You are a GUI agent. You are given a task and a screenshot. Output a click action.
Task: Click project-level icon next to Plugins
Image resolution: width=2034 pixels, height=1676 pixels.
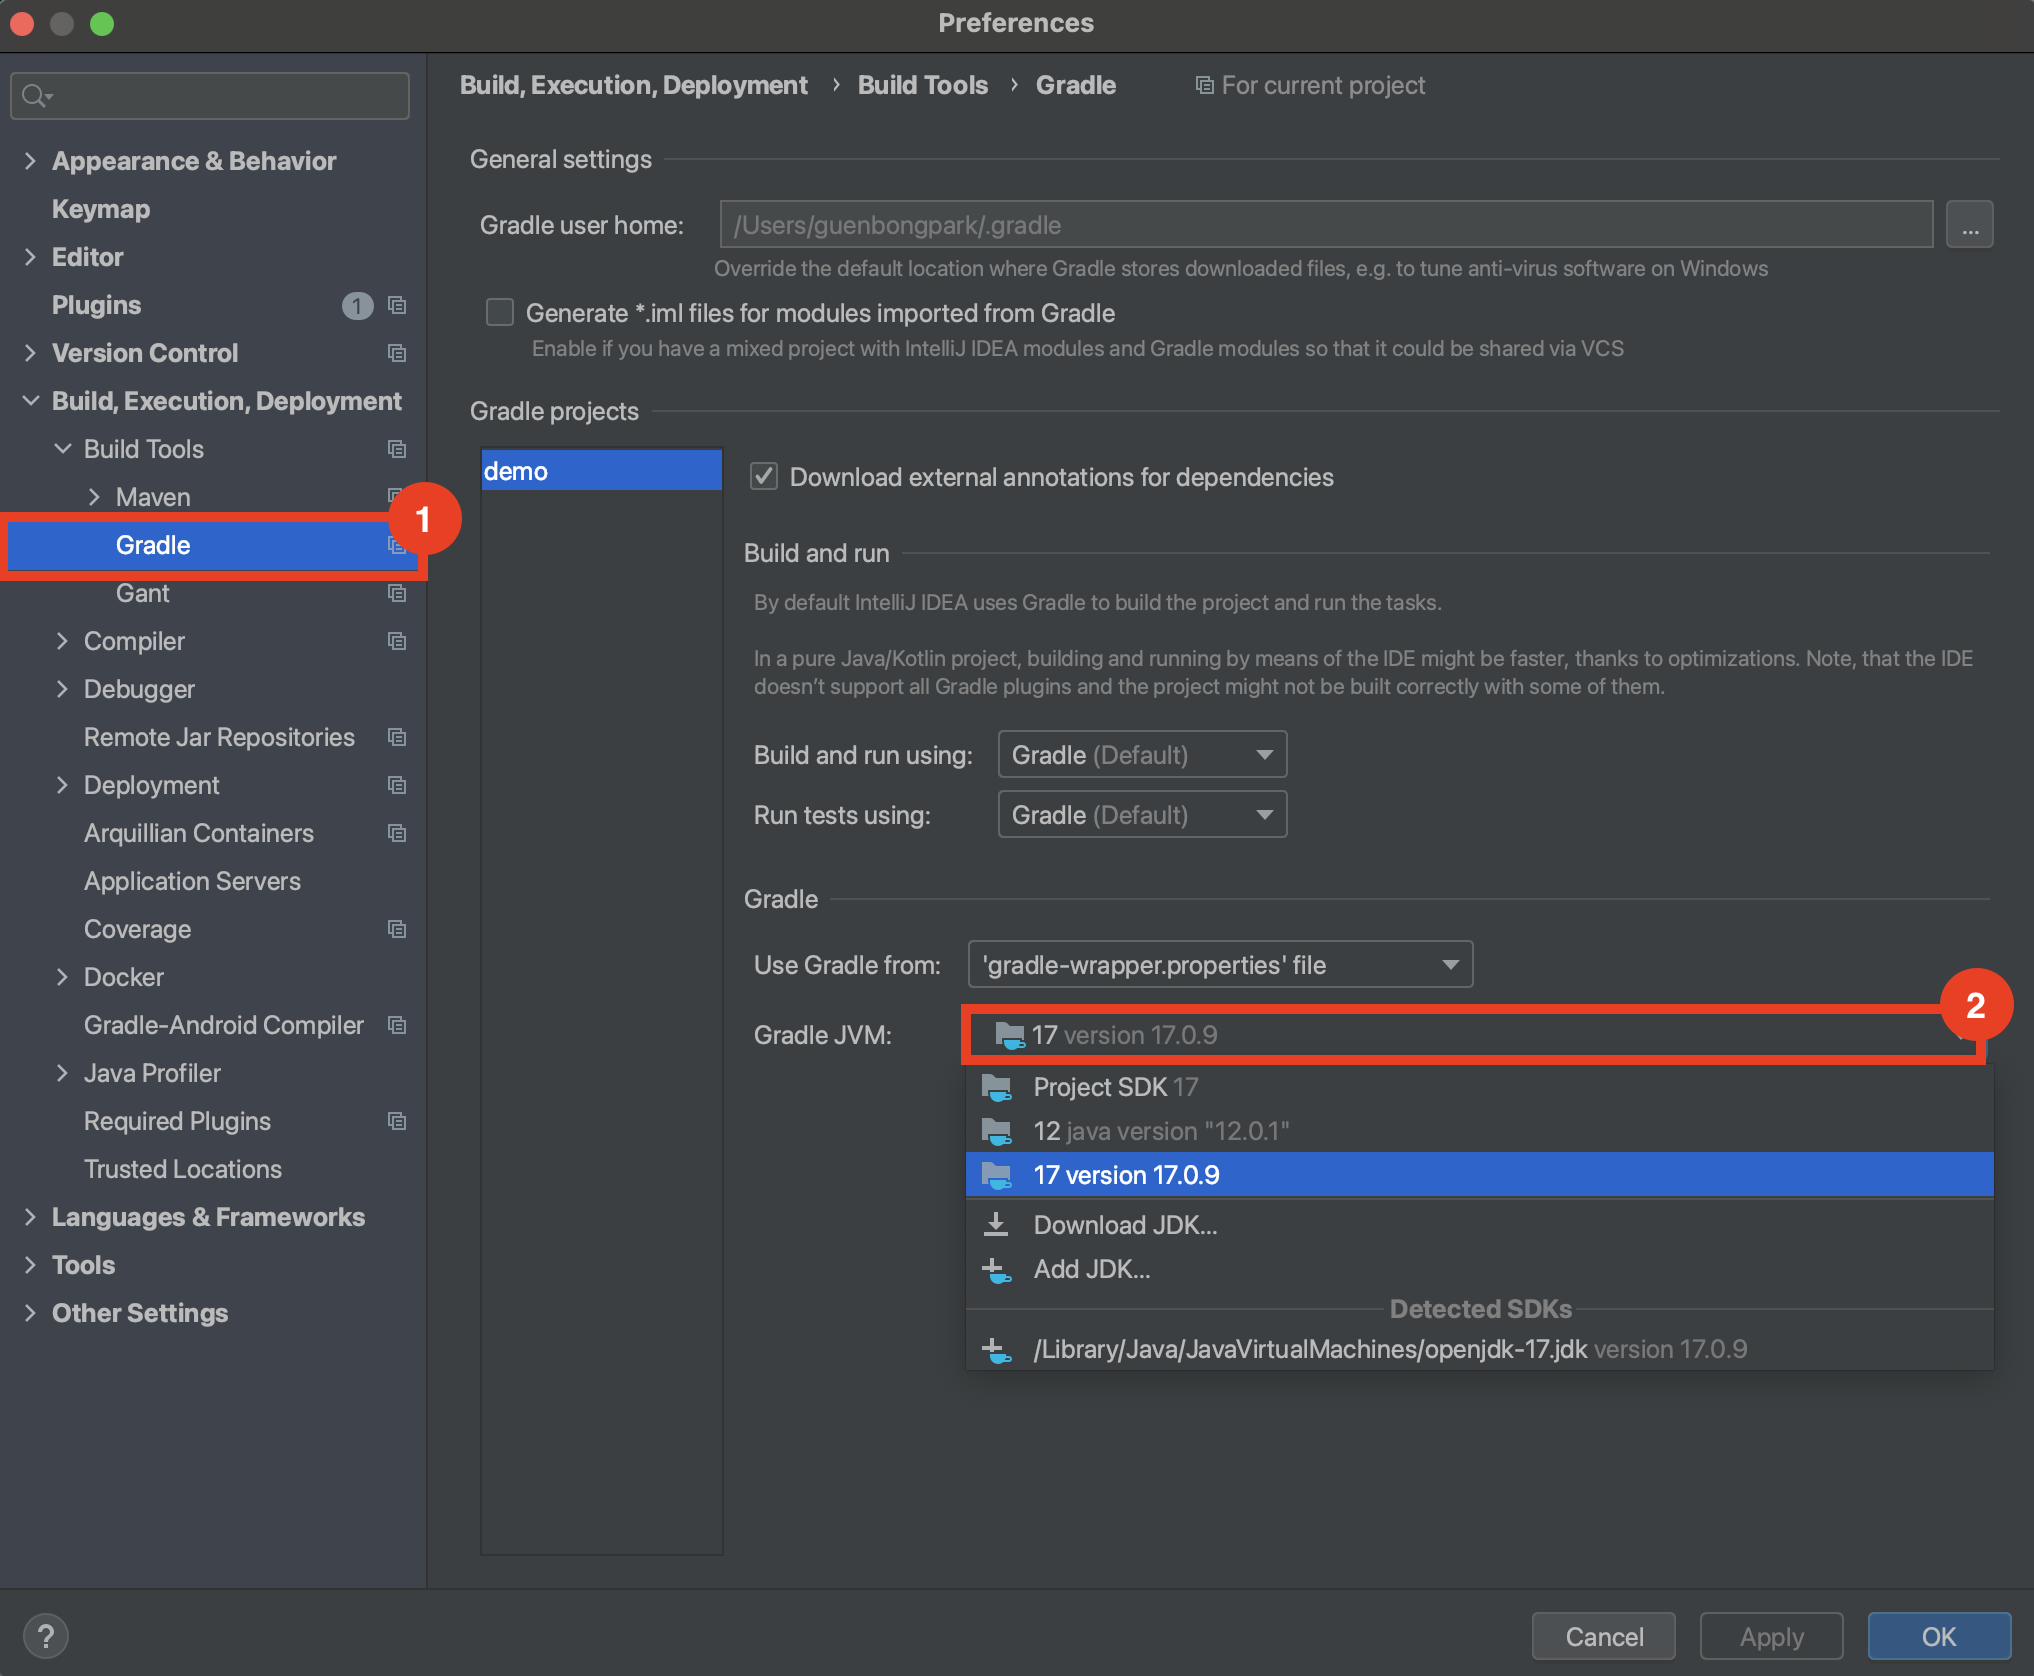pyautogui.click(x=397, y=305)
